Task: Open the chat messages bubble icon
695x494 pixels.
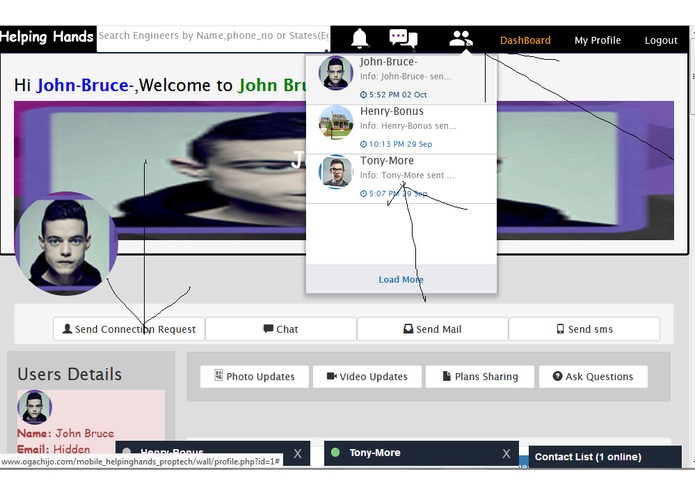Action: pyautogui.click(x=403, y=39)
